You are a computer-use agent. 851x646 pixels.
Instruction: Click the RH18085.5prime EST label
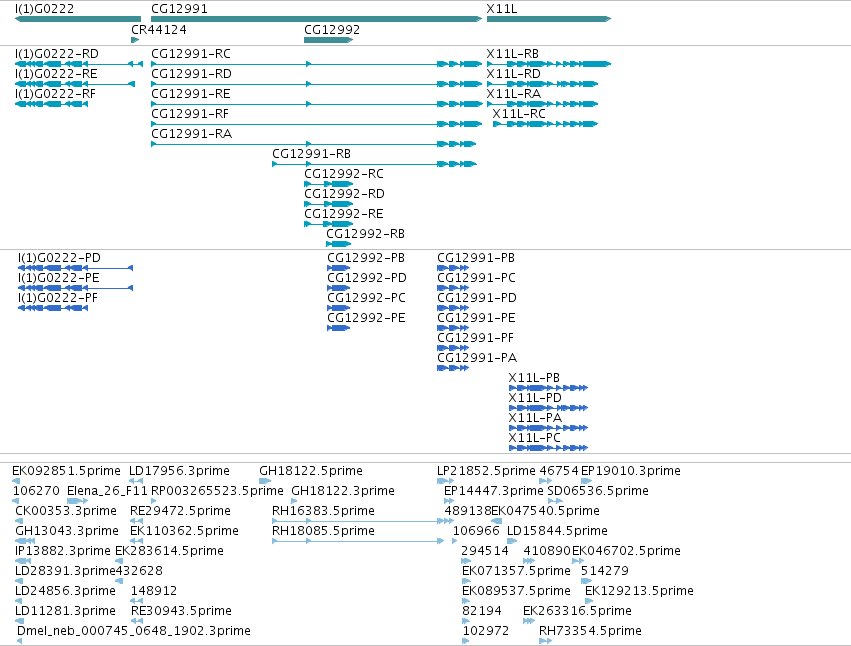pyautogui.click(x=323, y=531)
